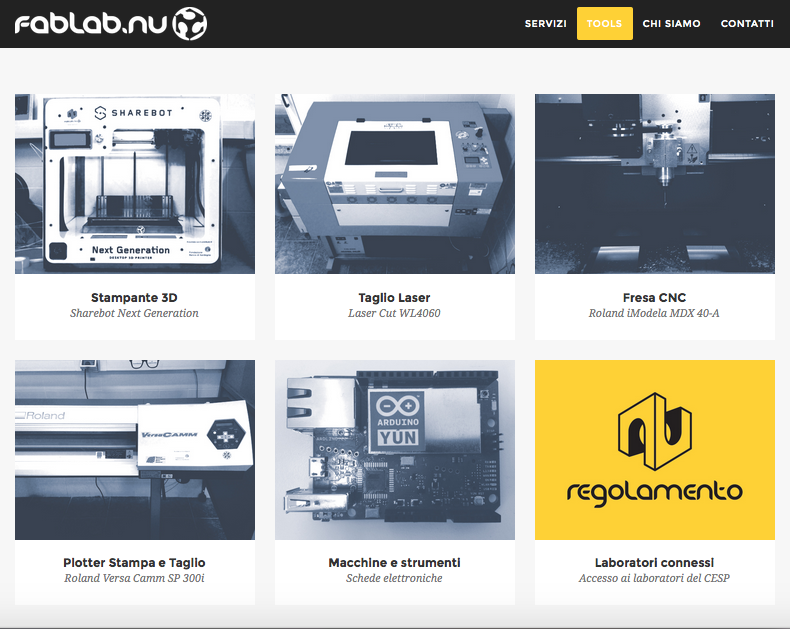View the laser cutter machine photo
The height and width of the screenshot is (629, 790).
pos(395,184)
